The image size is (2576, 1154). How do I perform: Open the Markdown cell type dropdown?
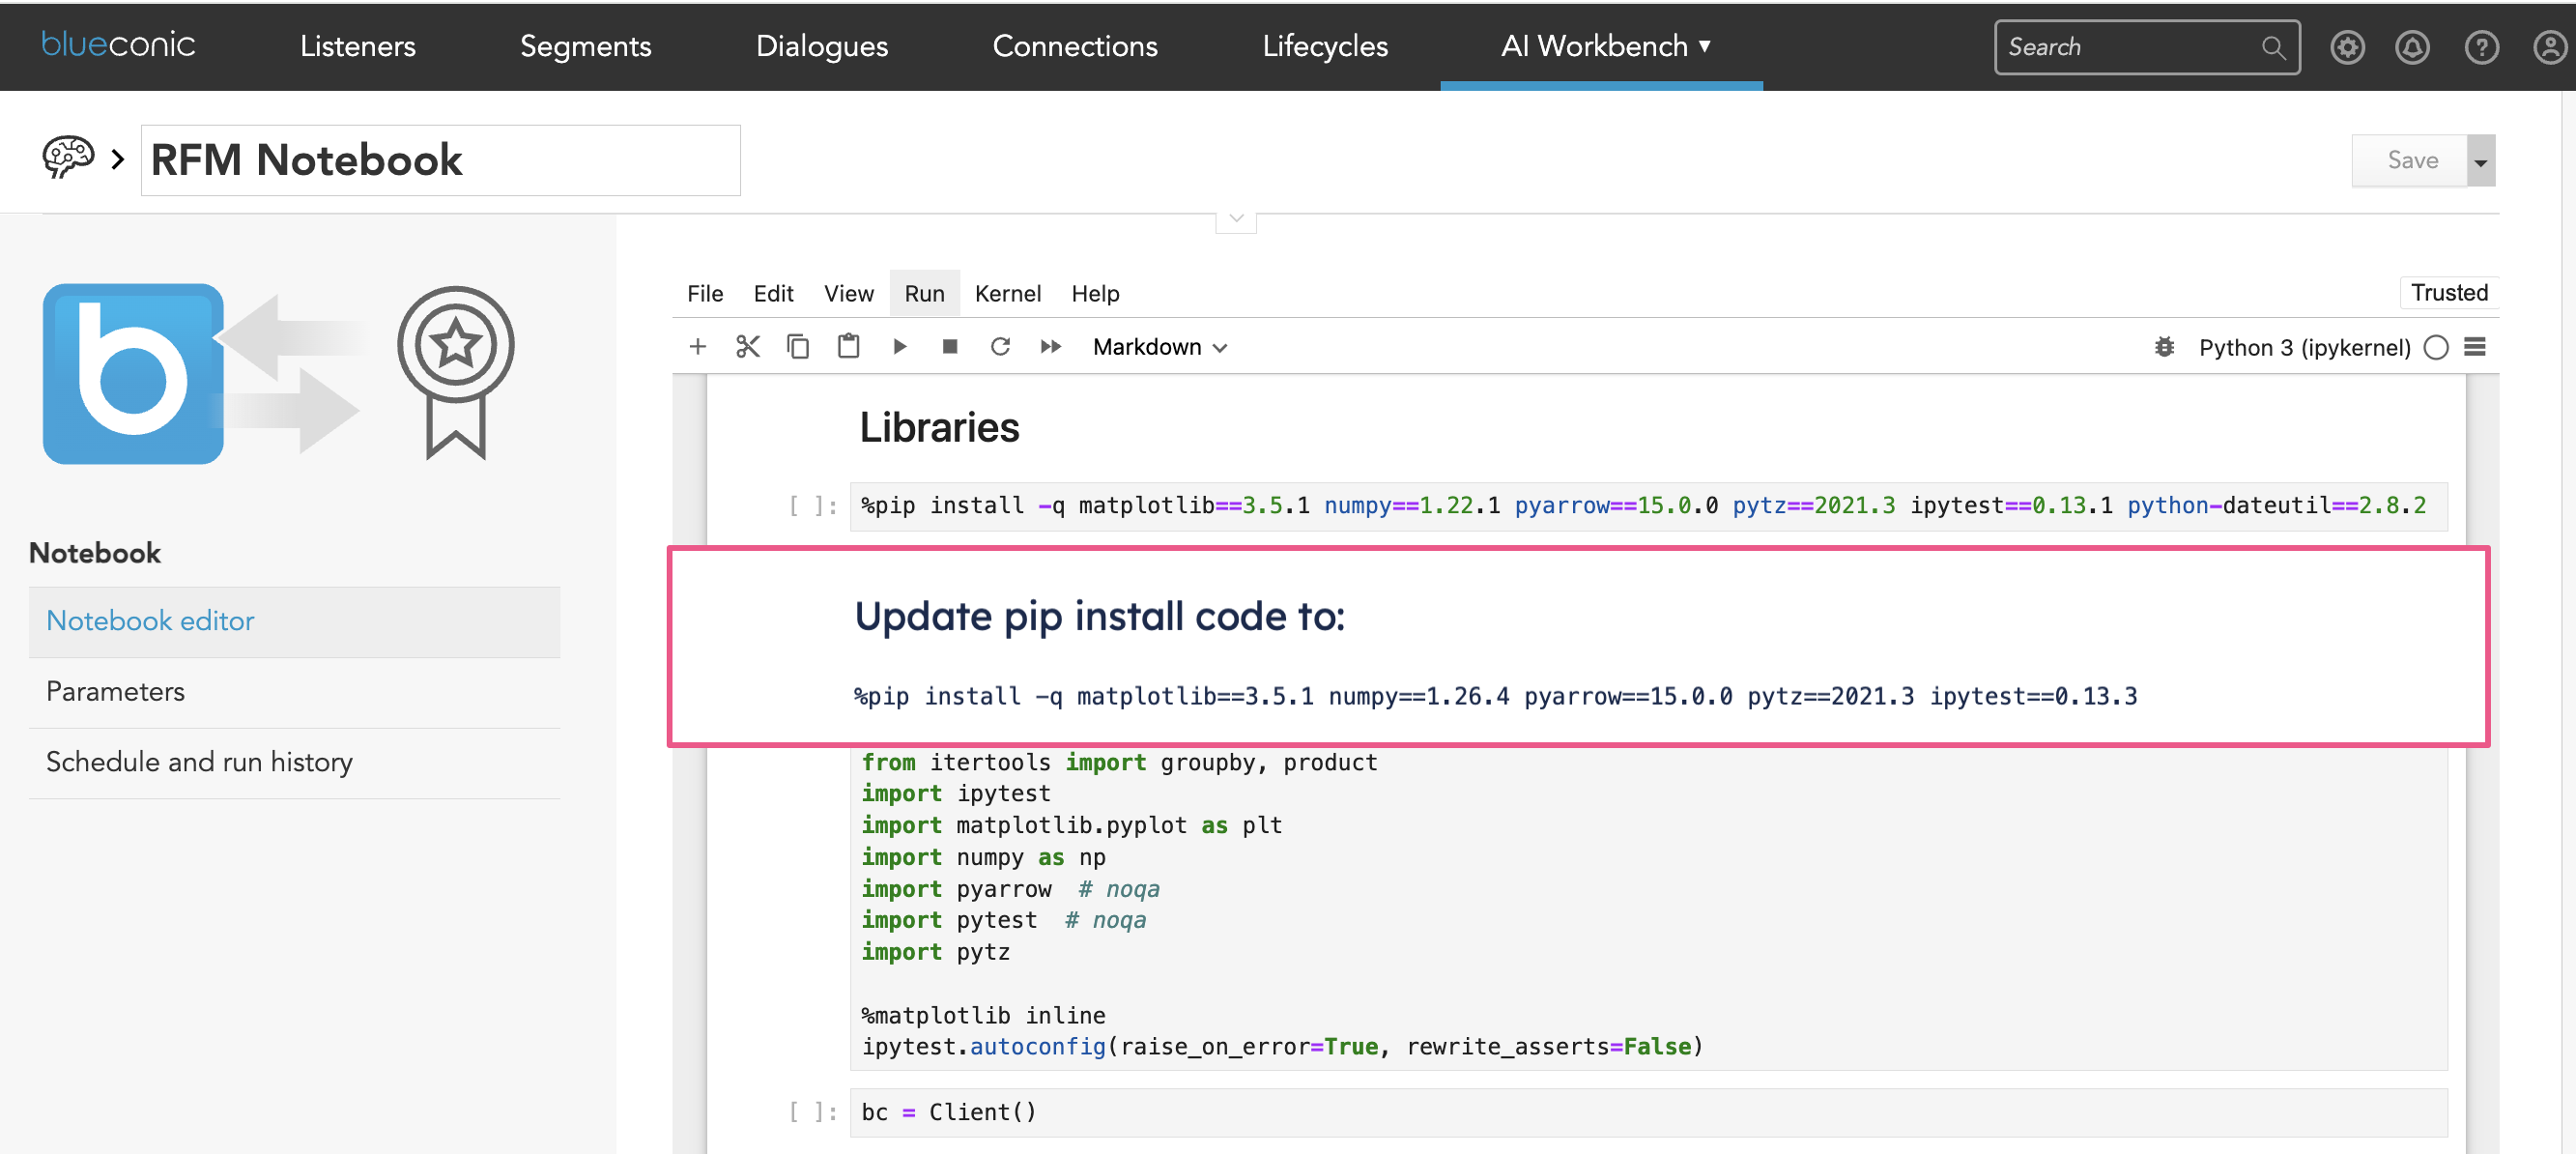click(x=1159, y=347)
